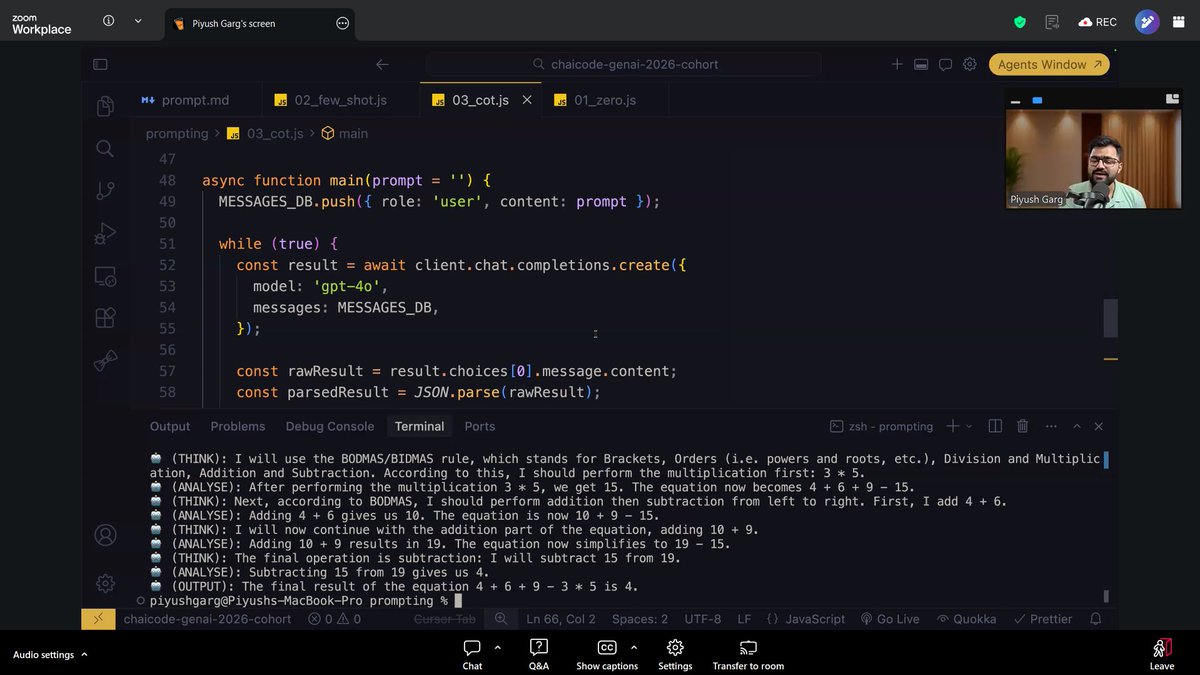Open Zoom Settings
1200x675 pixels.
[x=675, y=655]
